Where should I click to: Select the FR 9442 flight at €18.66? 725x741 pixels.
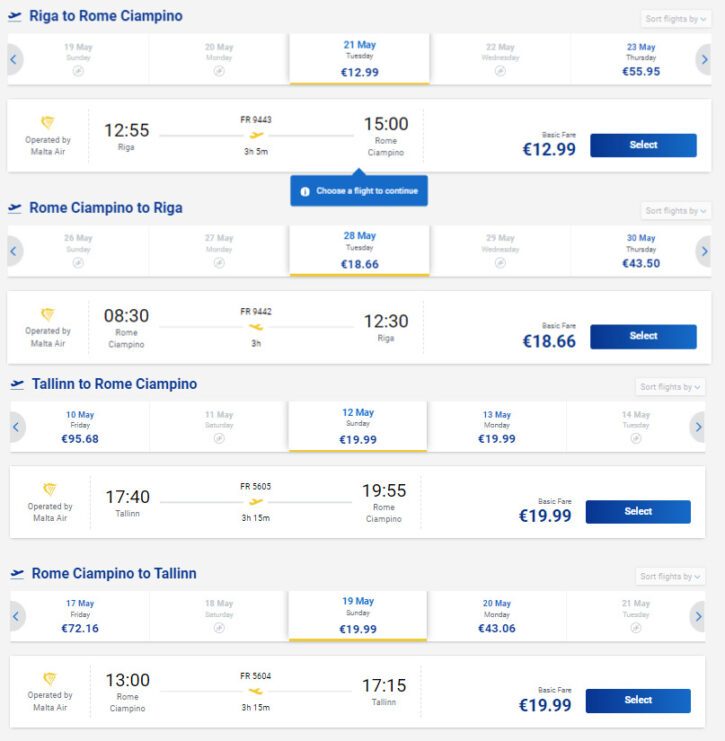click(643, 336)
